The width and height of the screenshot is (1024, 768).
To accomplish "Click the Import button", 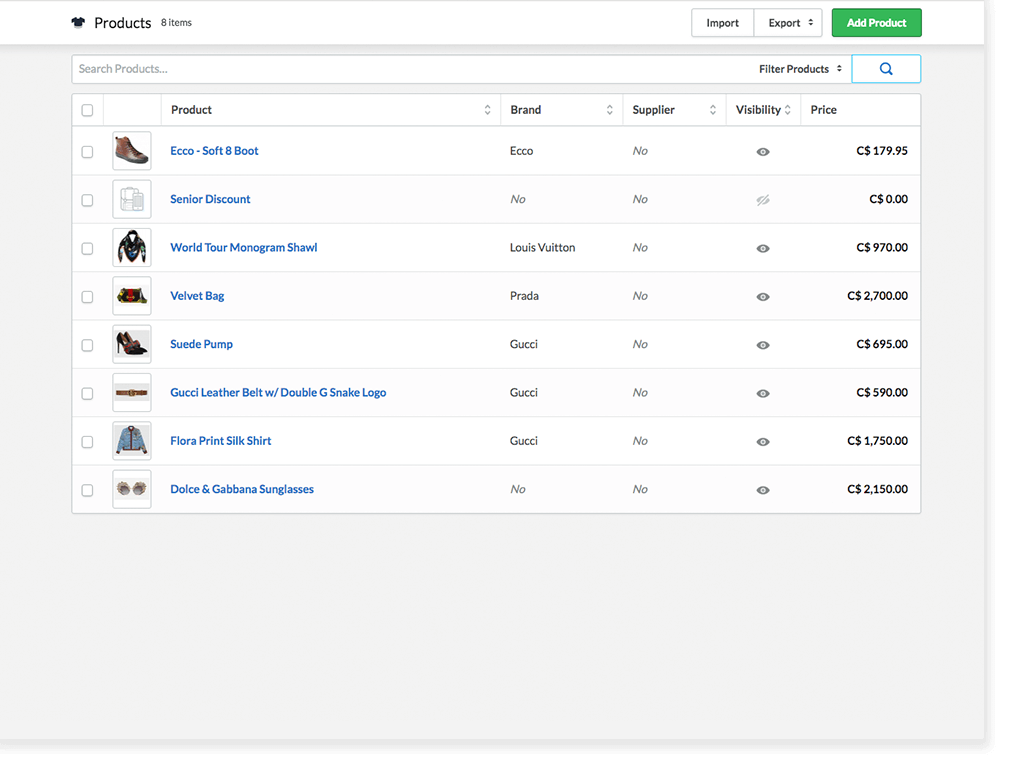I will (722, 23).
